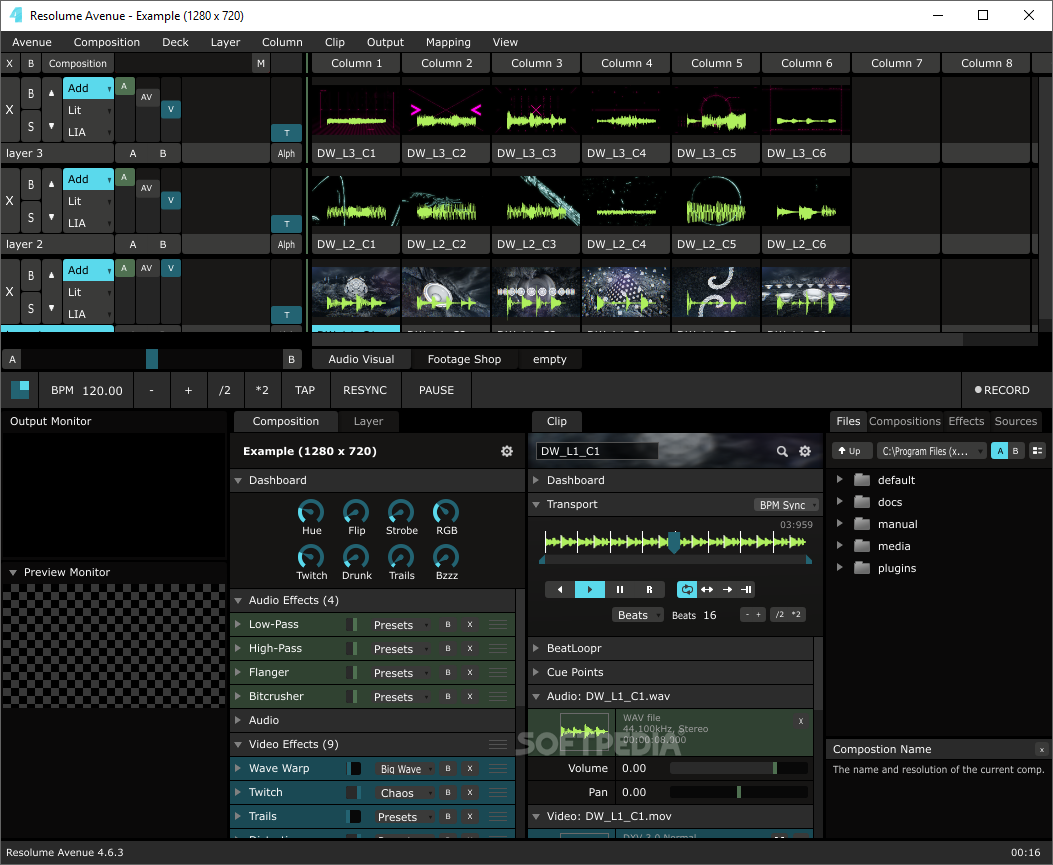
Task: Click the BPM metronome square icon
Action: pyautogui.click(x=20, y=390)
